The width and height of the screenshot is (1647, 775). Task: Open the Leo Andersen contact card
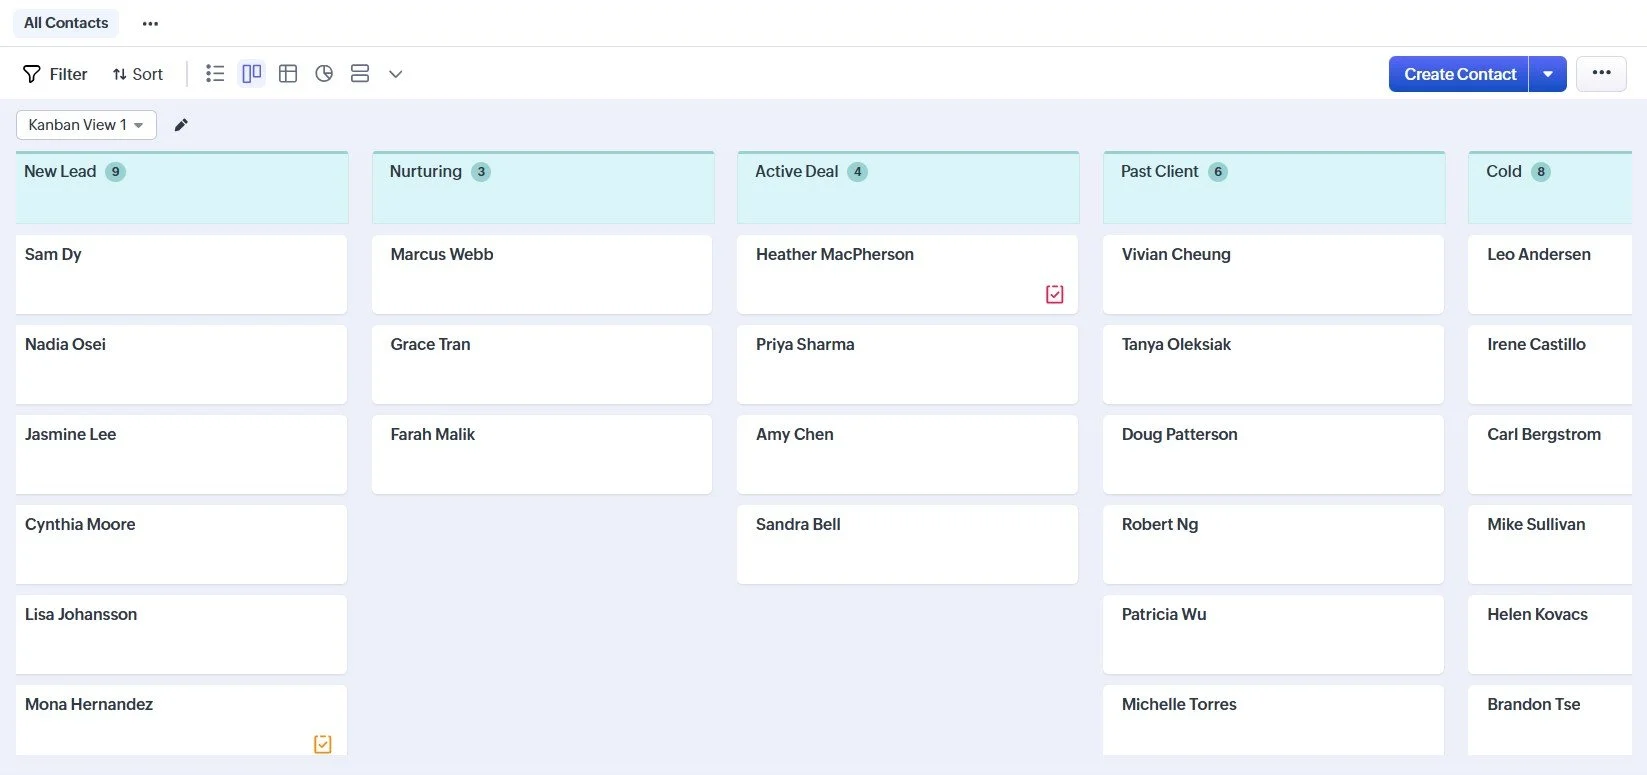tap(1550, 275)
